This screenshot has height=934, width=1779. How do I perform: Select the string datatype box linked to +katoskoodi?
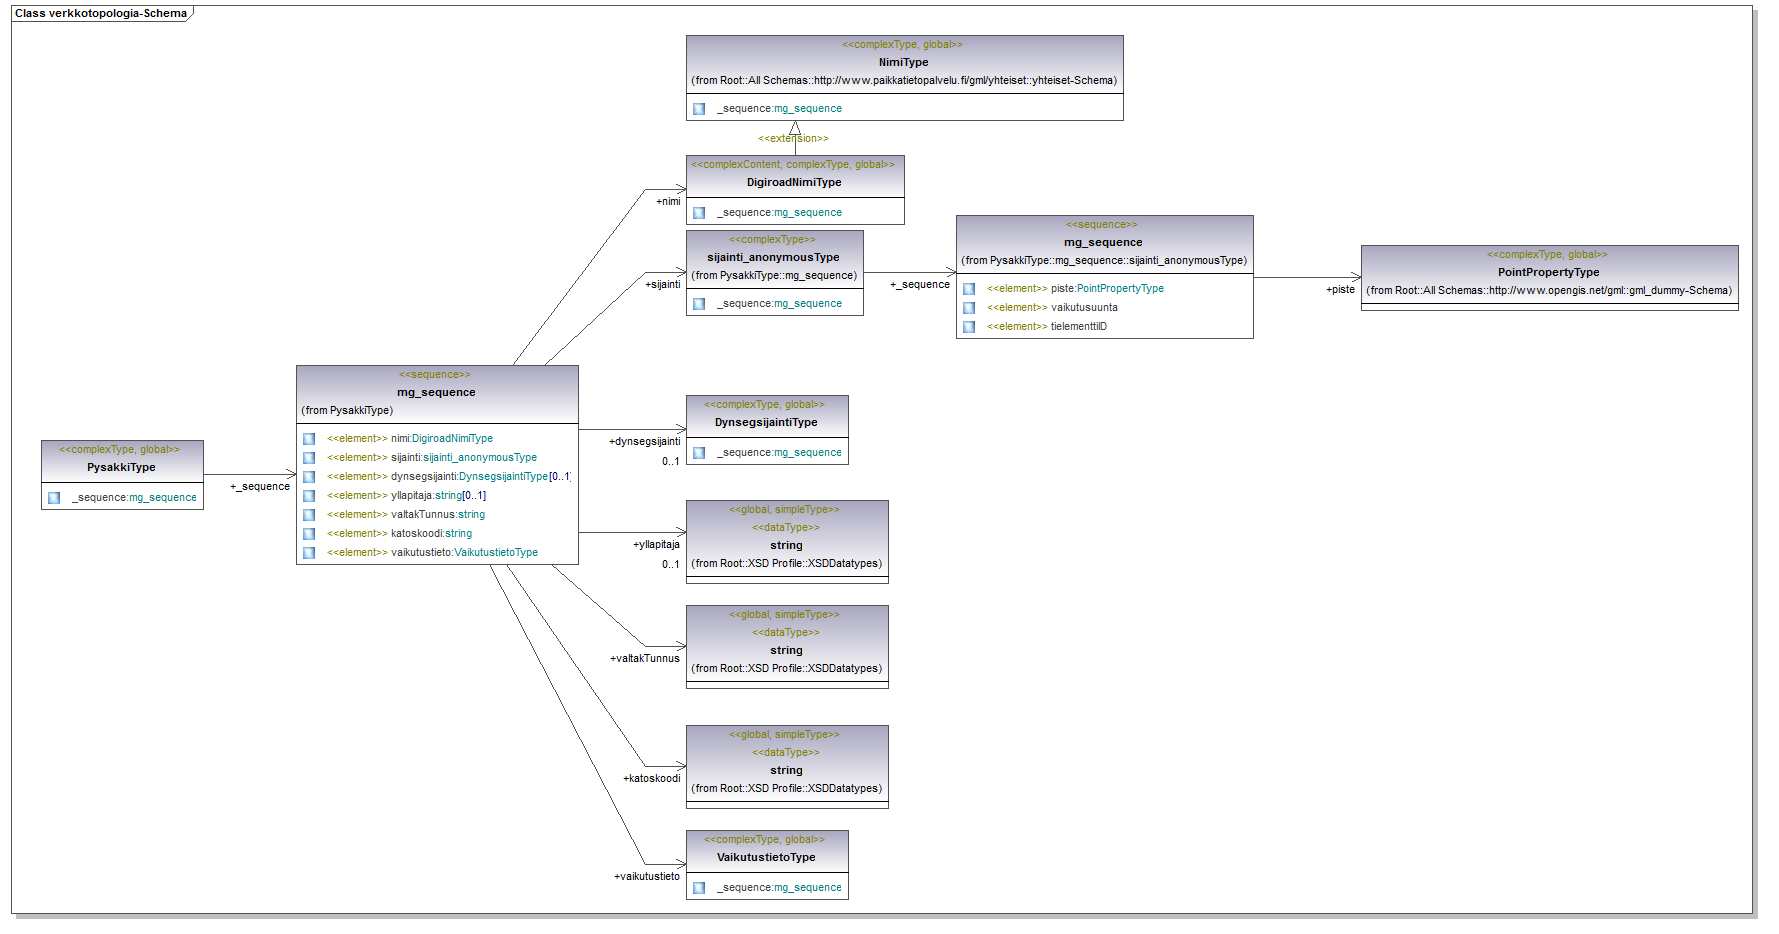(x=787, y=767)
